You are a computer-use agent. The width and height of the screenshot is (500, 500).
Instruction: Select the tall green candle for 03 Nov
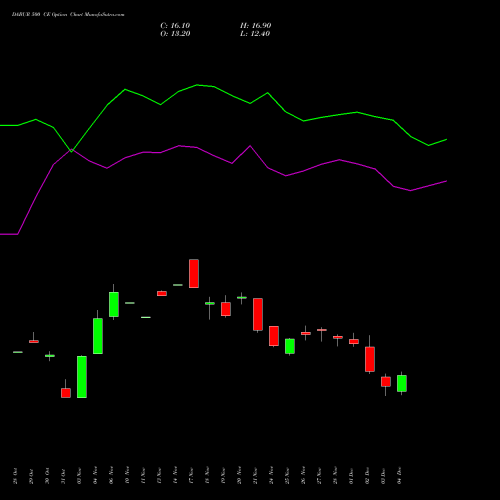click(82, 377)
